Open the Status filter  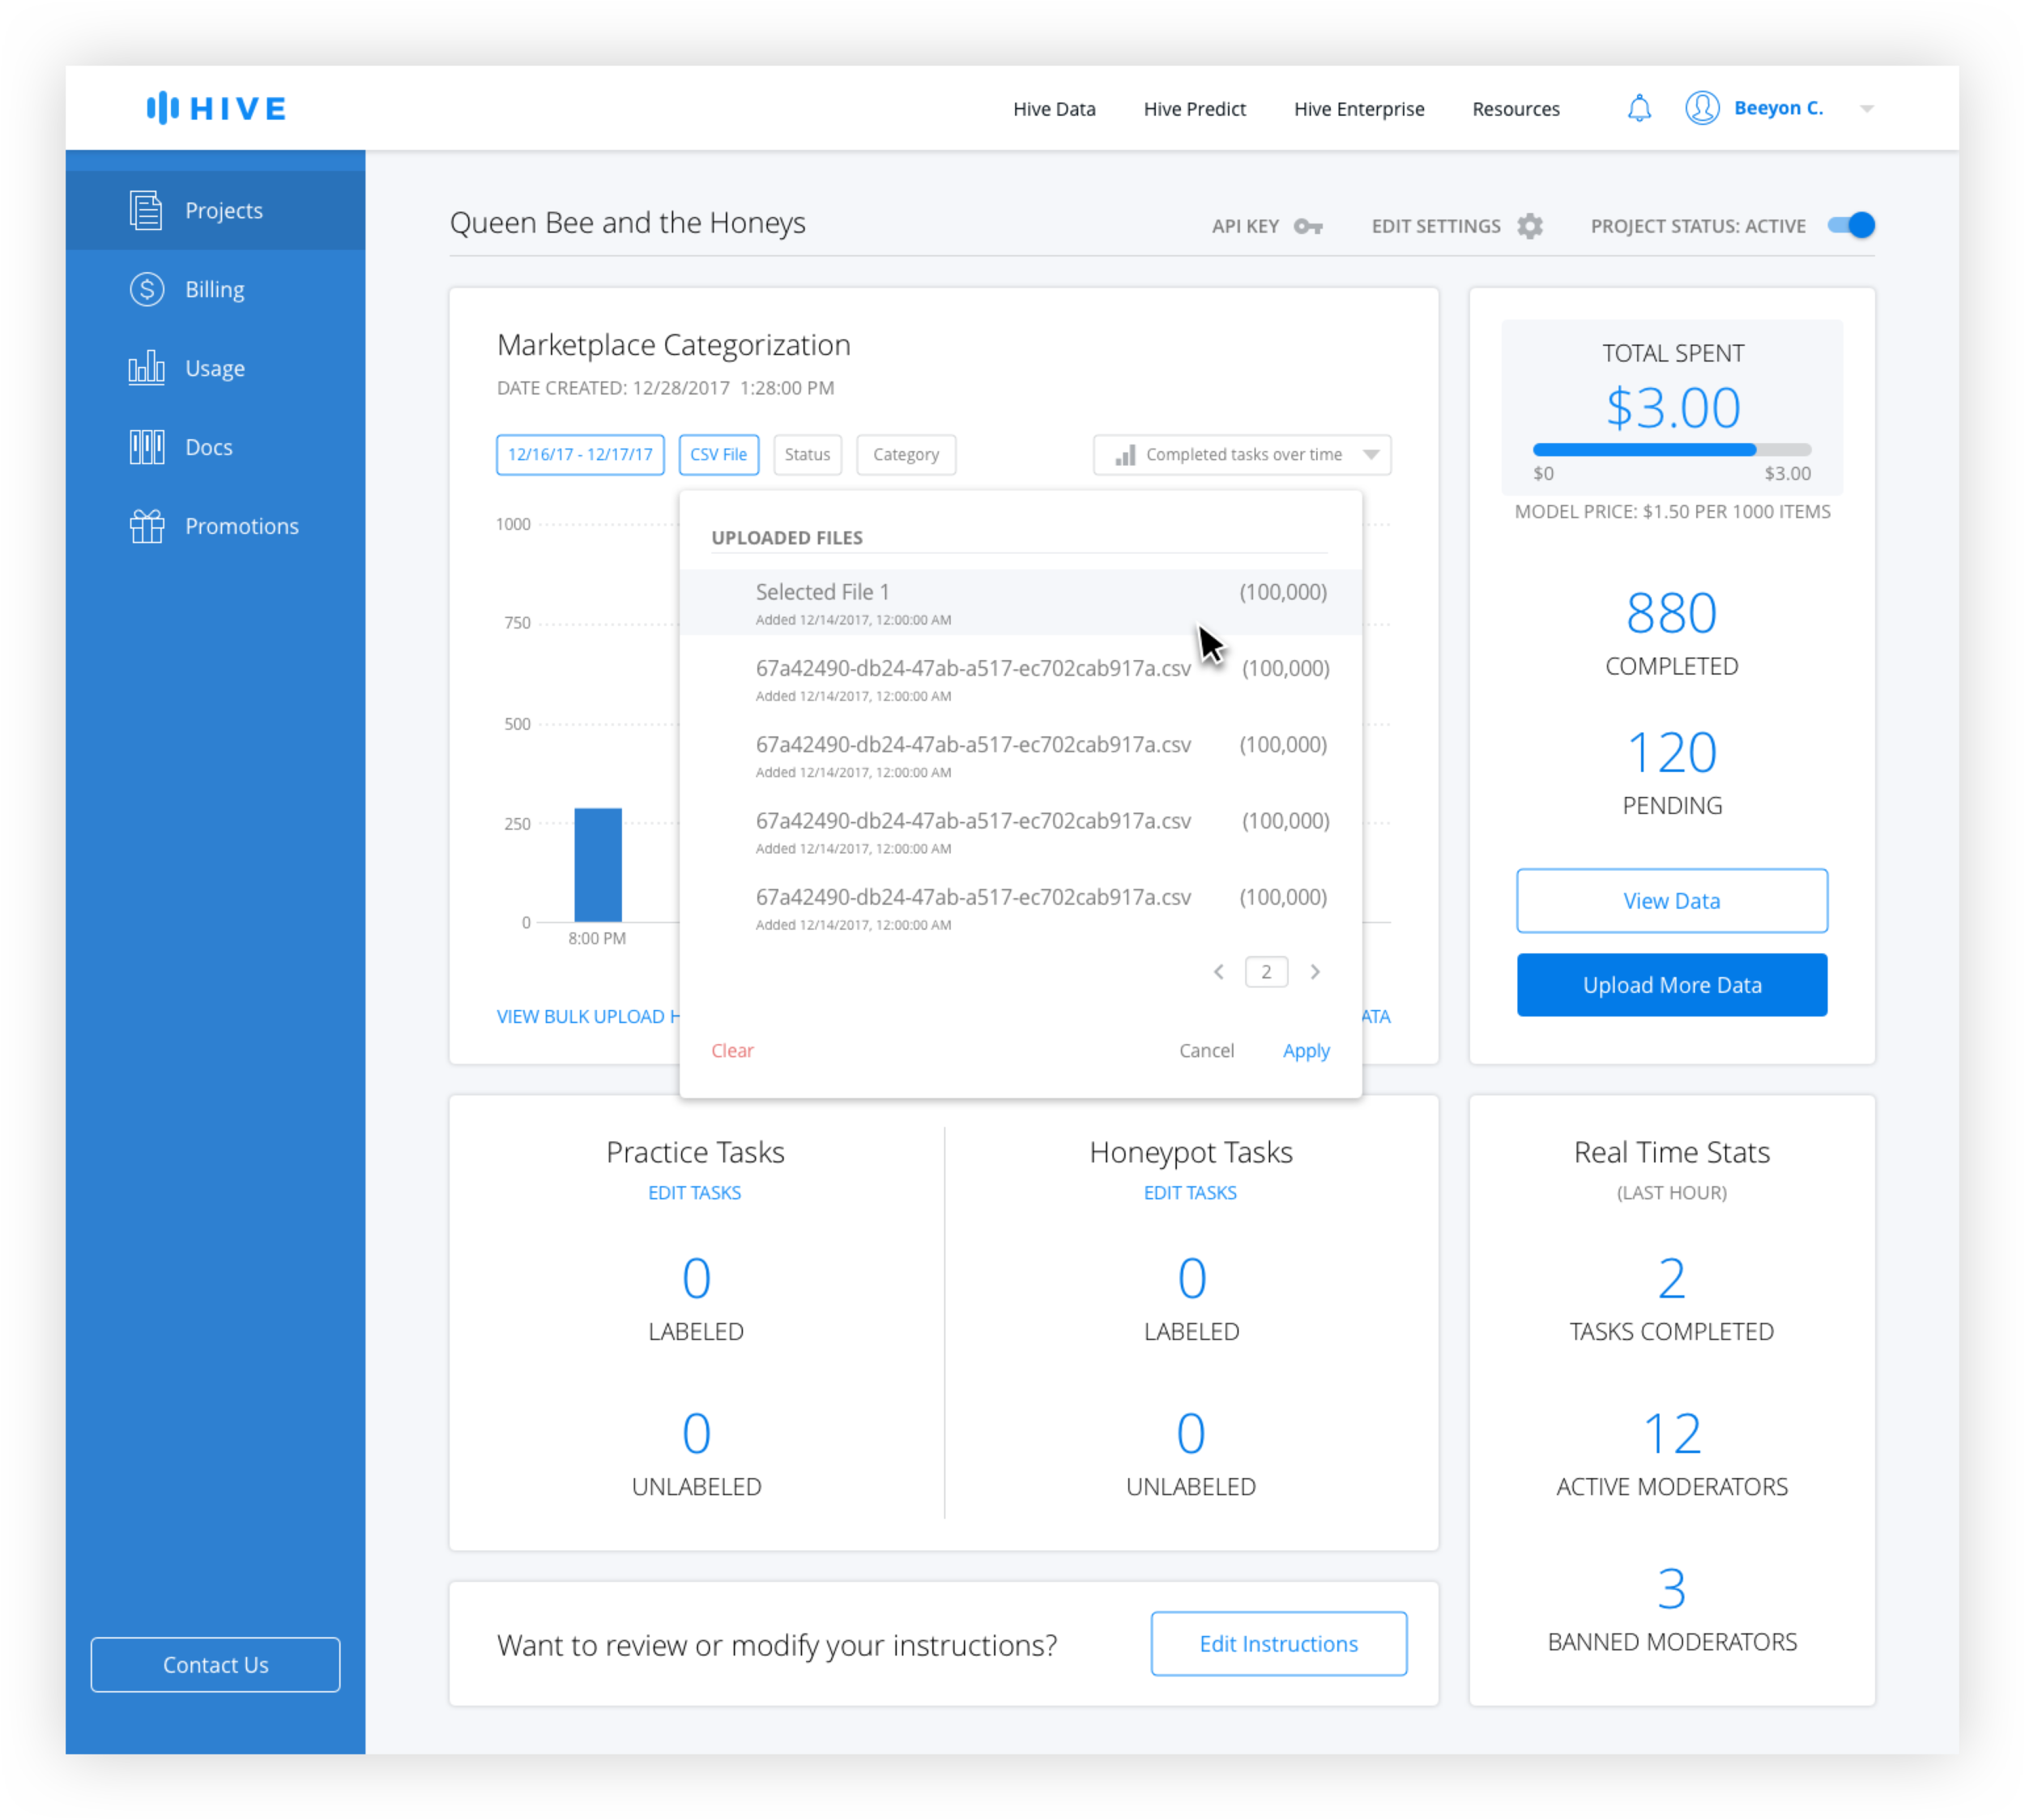pyautogui.click(x=807, y=455)
